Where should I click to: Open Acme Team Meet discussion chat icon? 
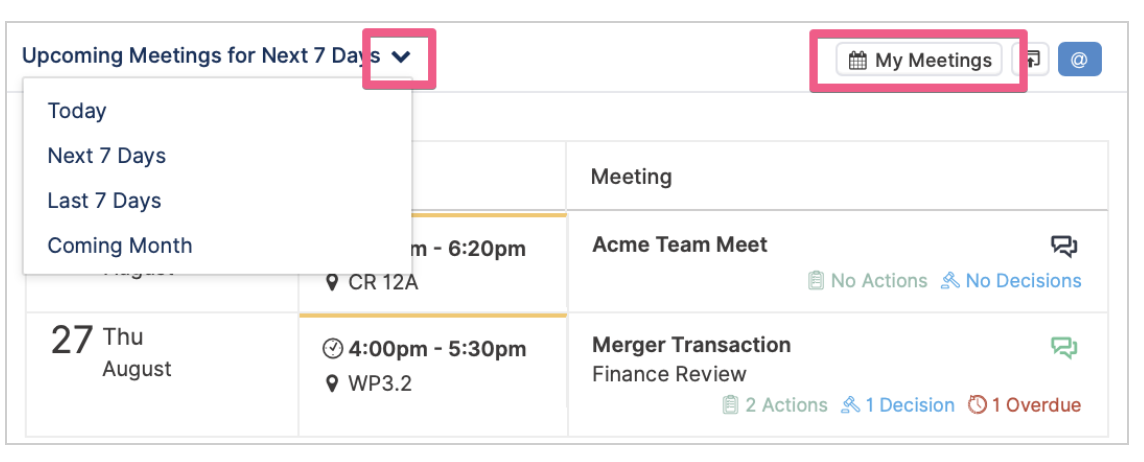click(1064, 247)
